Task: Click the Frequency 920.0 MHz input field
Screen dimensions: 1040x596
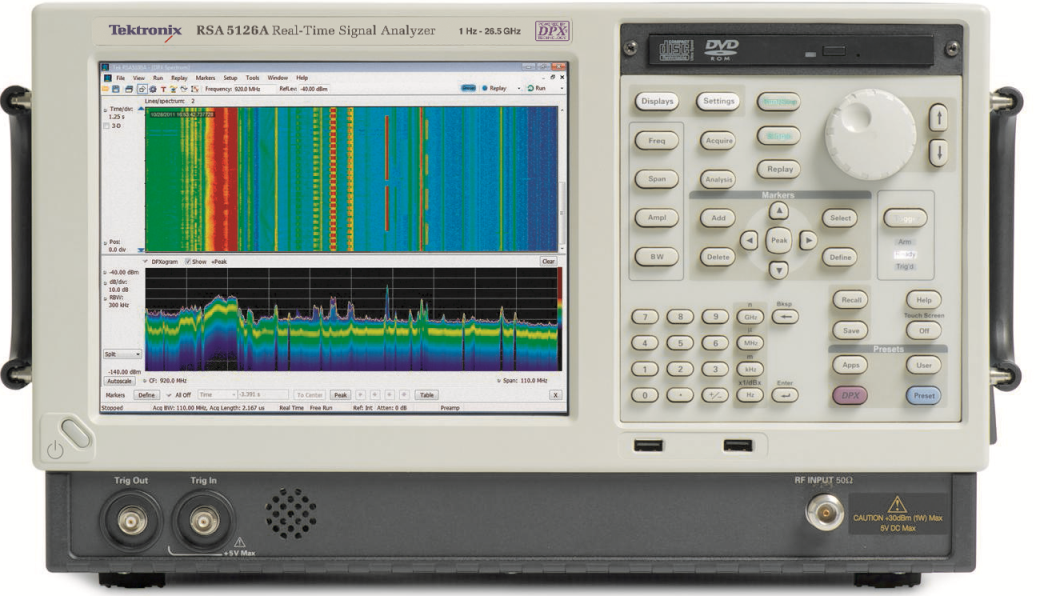Action: click(257, 89)
